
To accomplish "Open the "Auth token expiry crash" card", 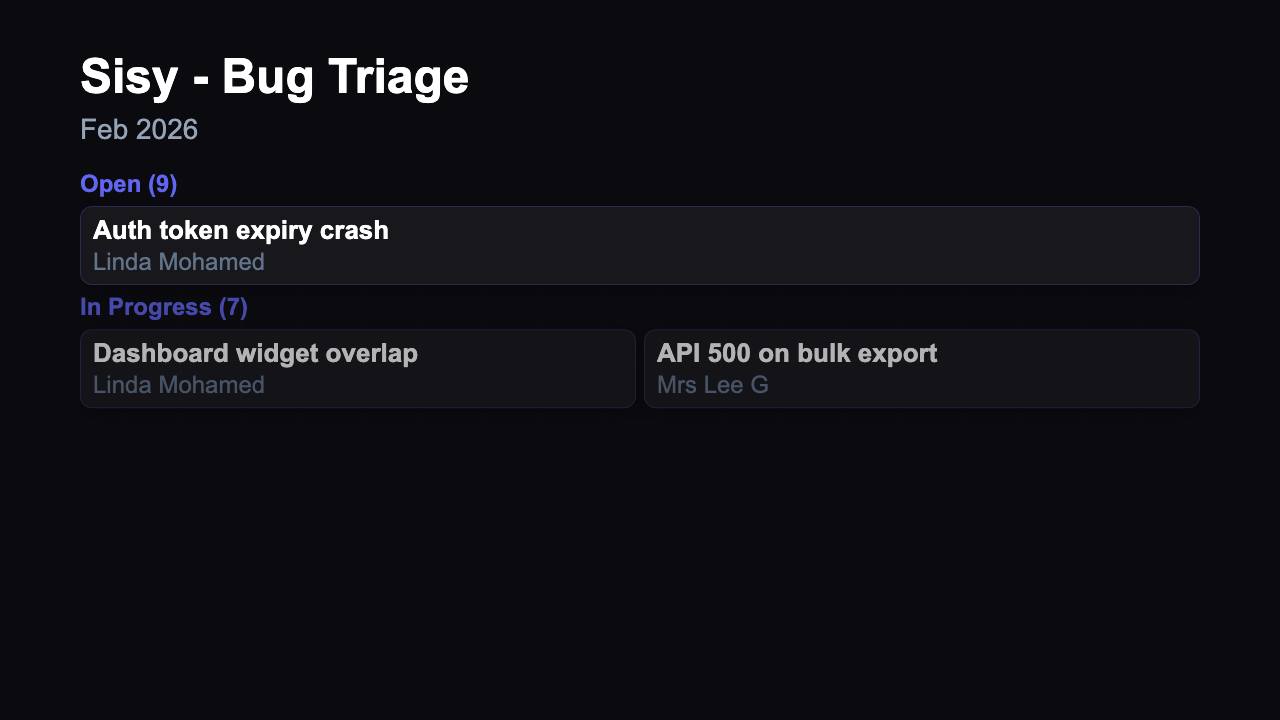I will (639, 245).
